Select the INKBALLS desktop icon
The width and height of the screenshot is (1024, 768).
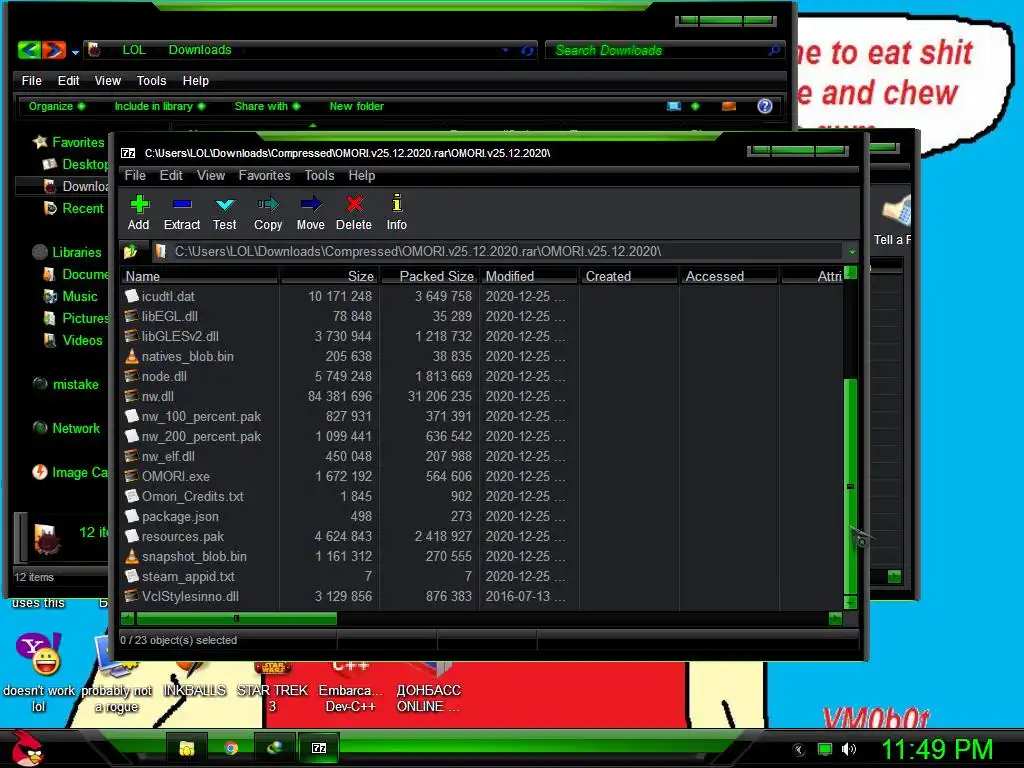195,681
